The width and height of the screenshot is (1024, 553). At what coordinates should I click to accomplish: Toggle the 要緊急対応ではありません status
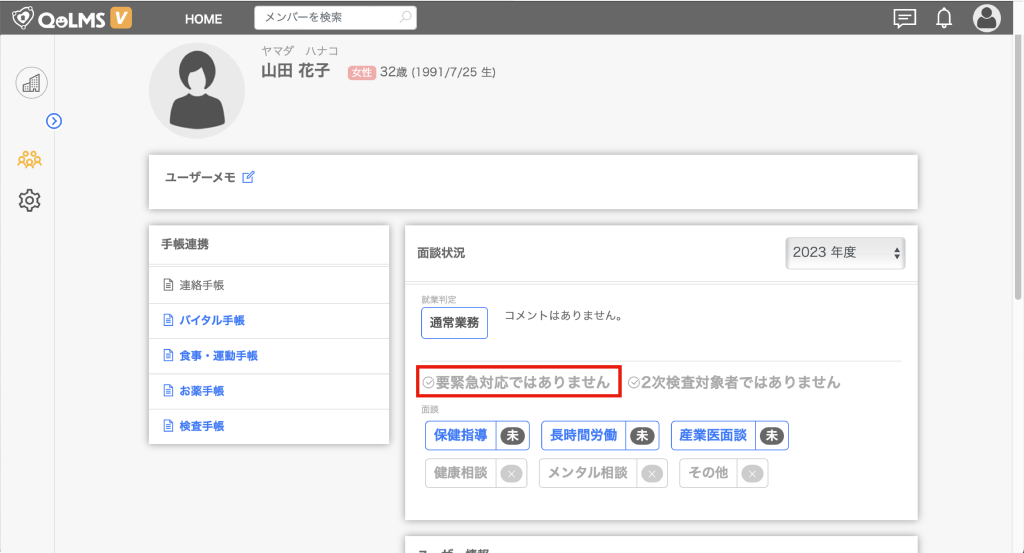[x=516, y=382]
